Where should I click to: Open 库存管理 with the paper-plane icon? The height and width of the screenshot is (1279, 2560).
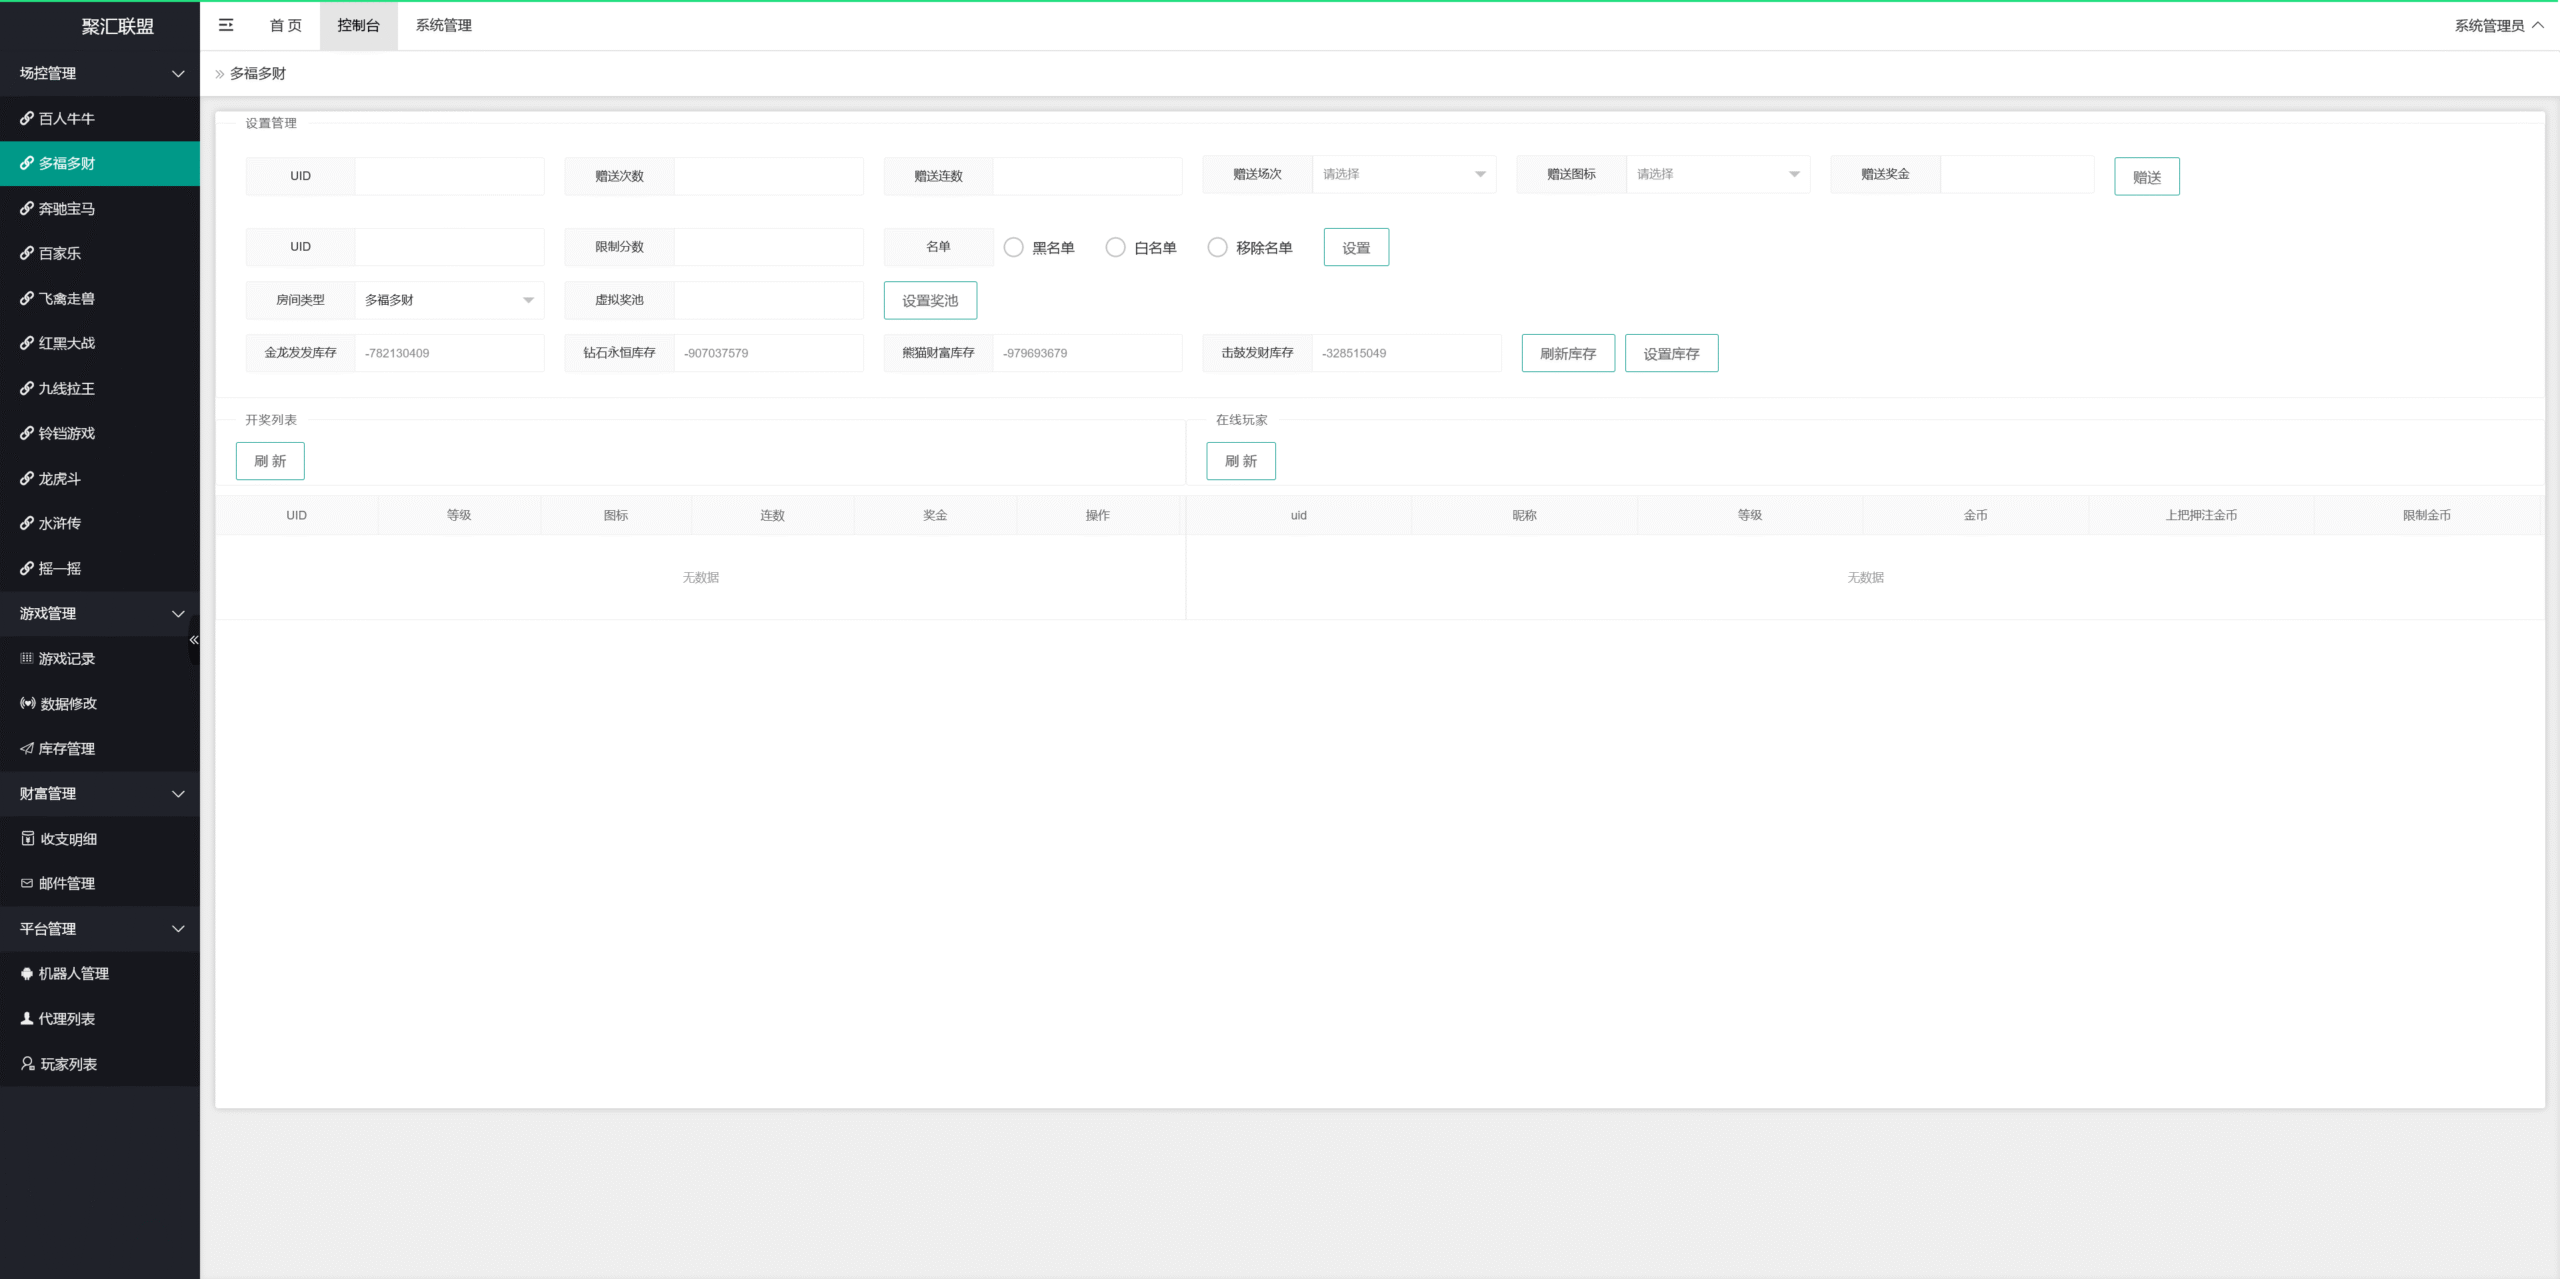(66, 748)
